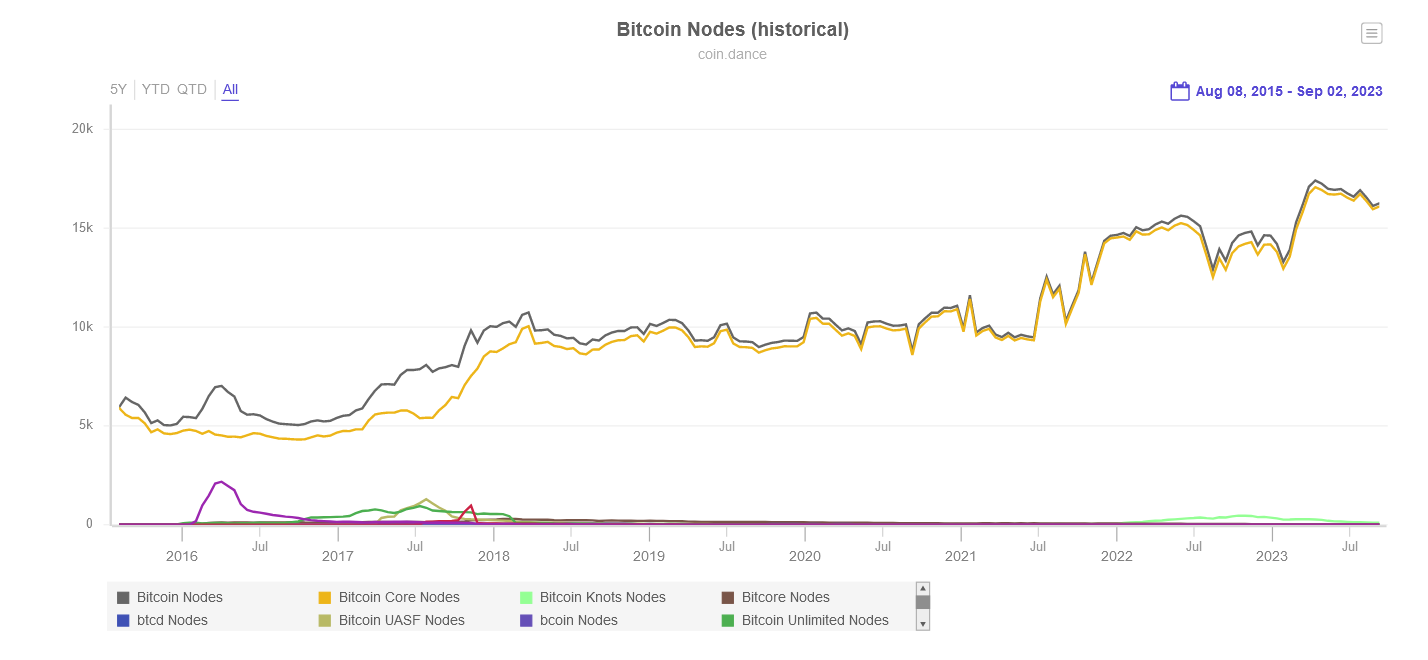Screen dimensions: 1428x660
Task: Click the orange Bitcoin Core Nodes swatch
Action: tap(325, 597)
